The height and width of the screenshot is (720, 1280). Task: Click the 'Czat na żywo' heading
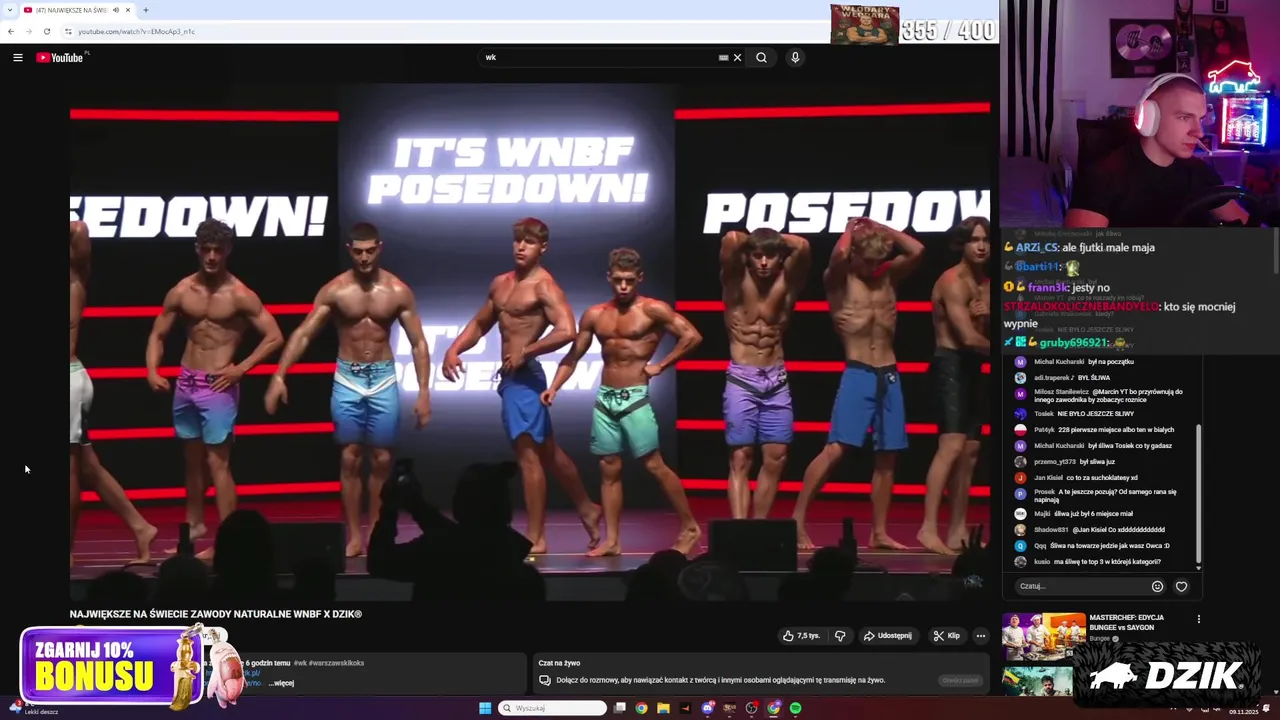click(x=559, y=663)
